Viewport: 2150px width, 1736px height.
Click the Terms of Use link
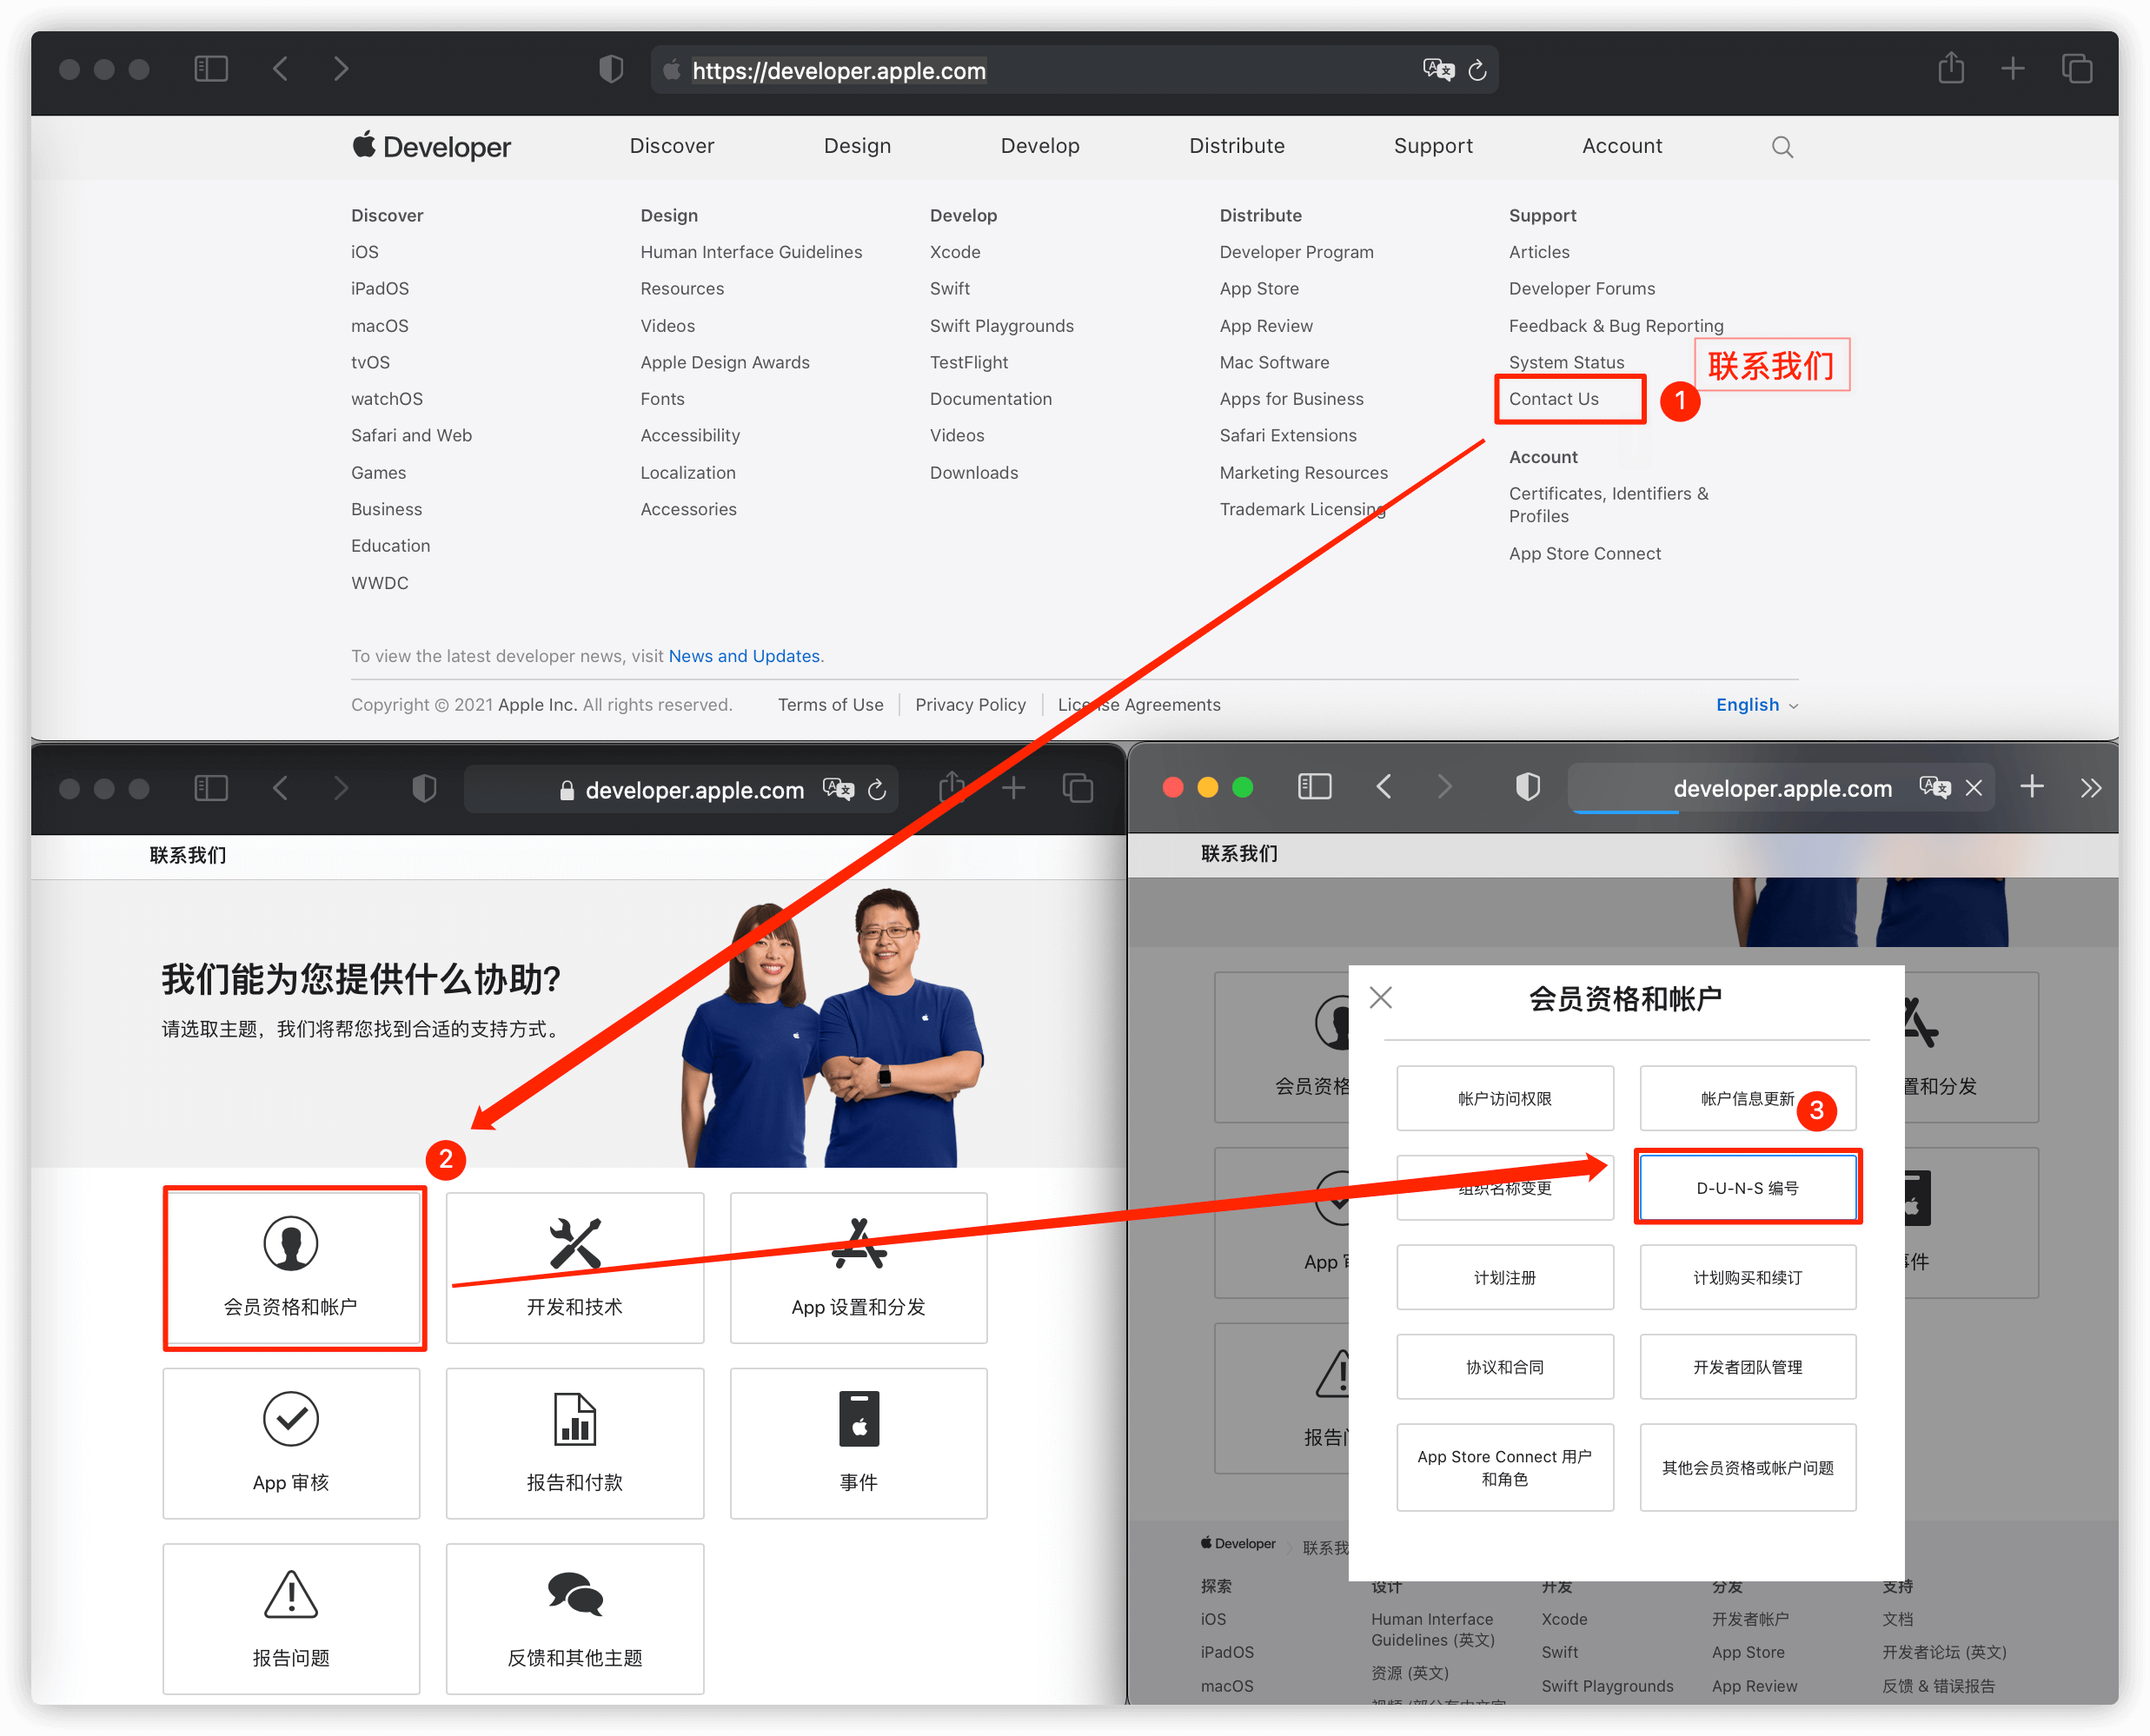pos(830,705)
